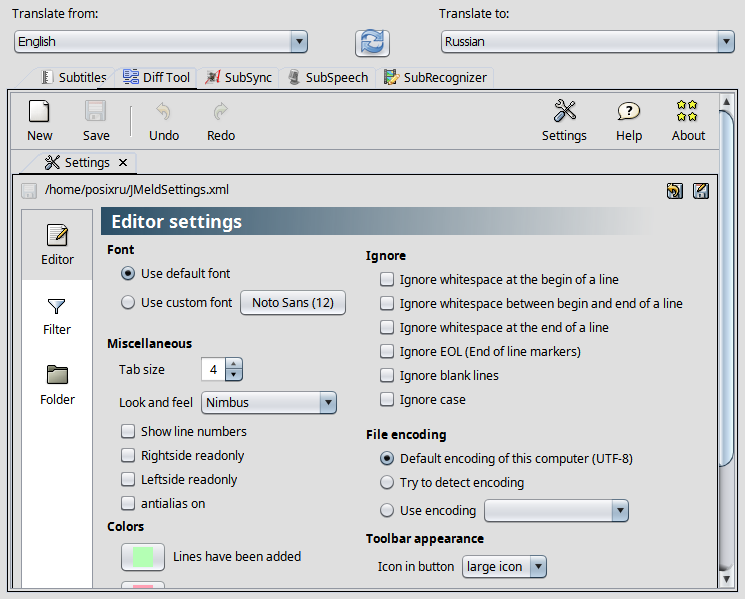Image resolution: width=745 pixels, height=599 pixels.
Task: Click the vertical scrollbar down arrow
Action: pyautogui.click(x=726, y=579)
